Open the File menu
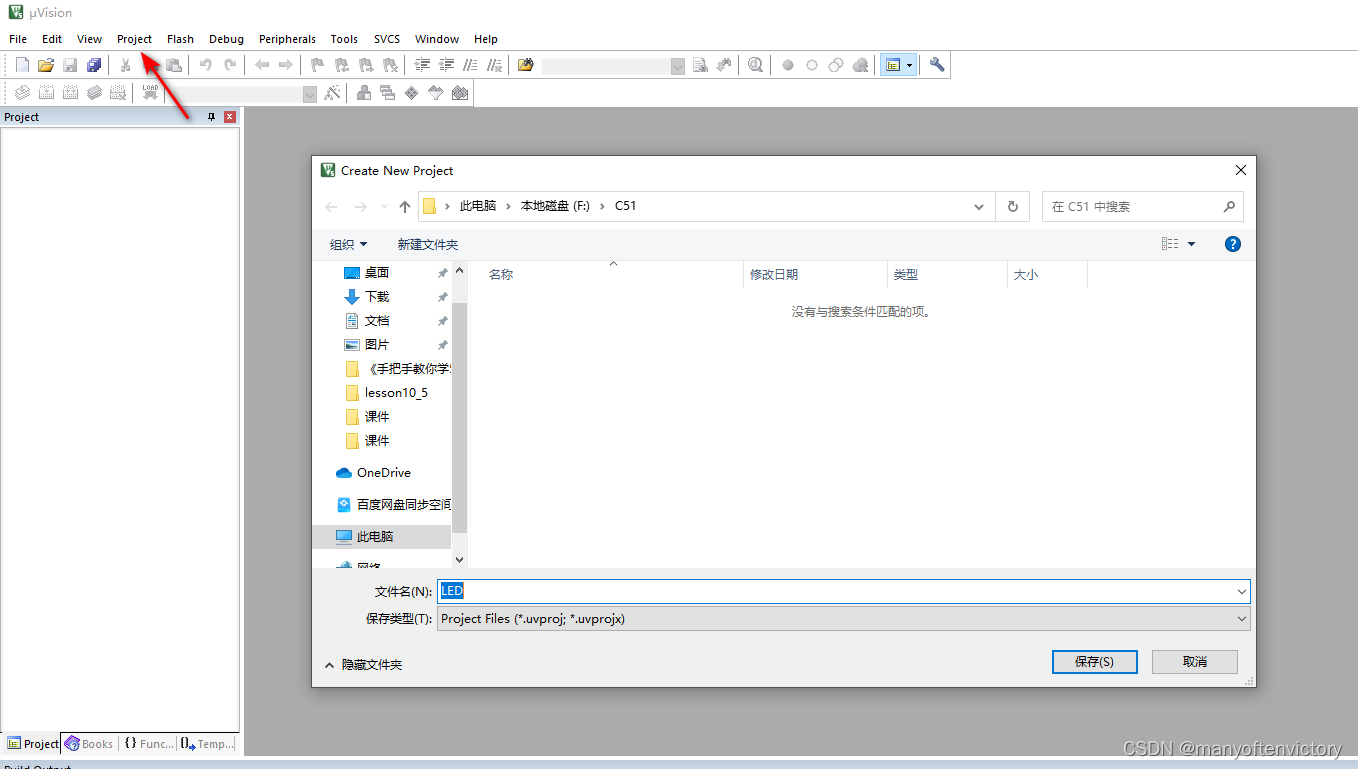 18,39
